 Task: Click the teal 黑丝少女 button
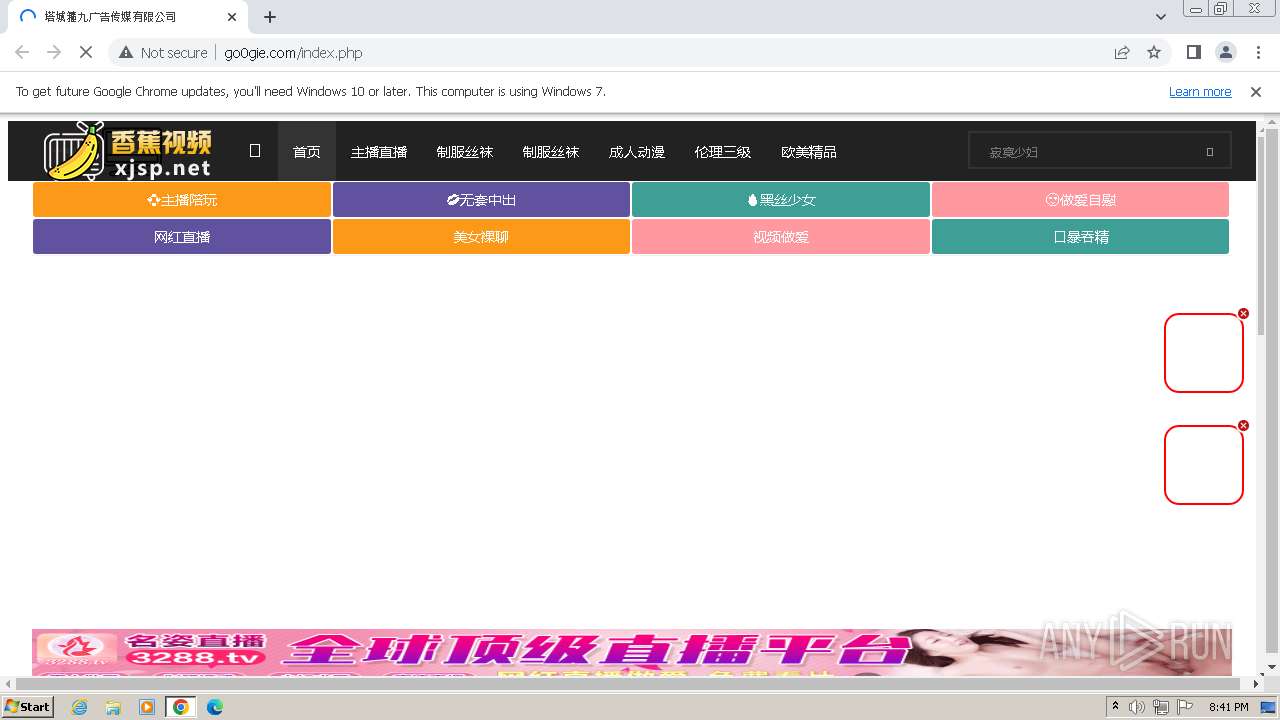tap(781, 200)
